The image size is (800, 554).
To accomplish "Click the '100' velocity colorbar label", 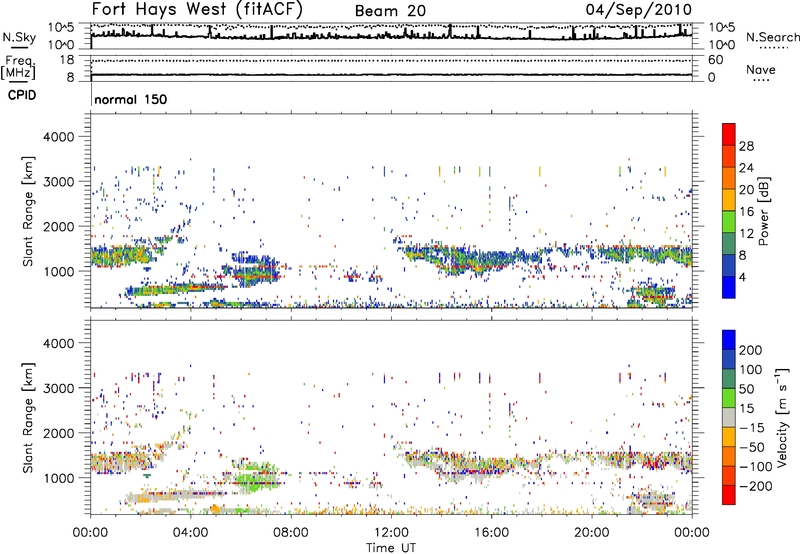I will click(x=751, y=370).
